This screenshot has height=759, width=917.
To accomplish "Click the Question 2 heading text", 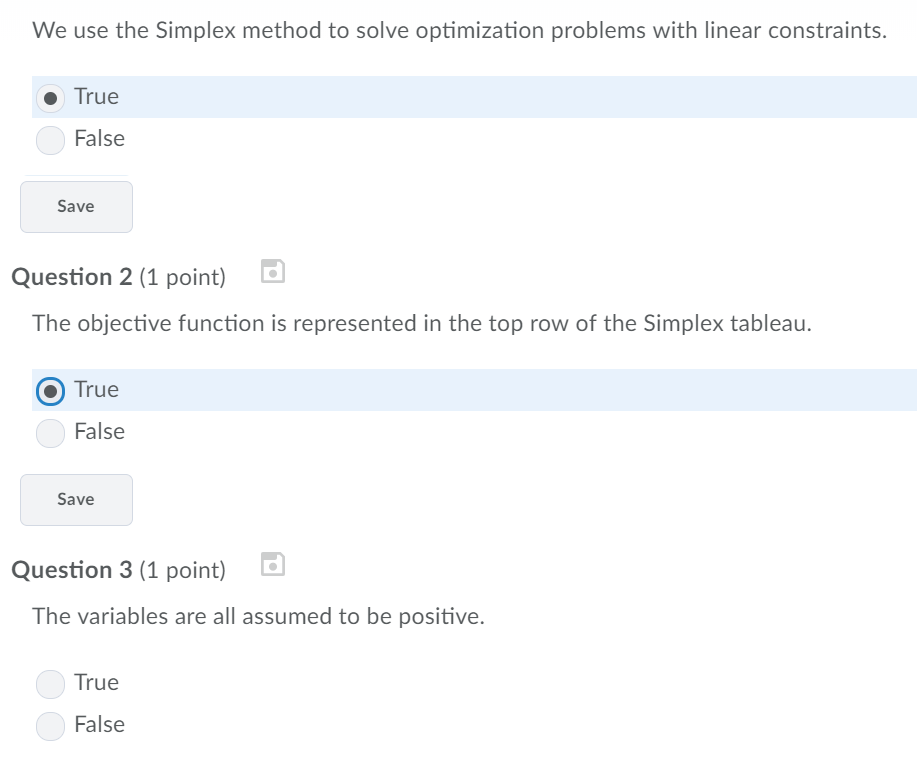I will tap(117, 277).
